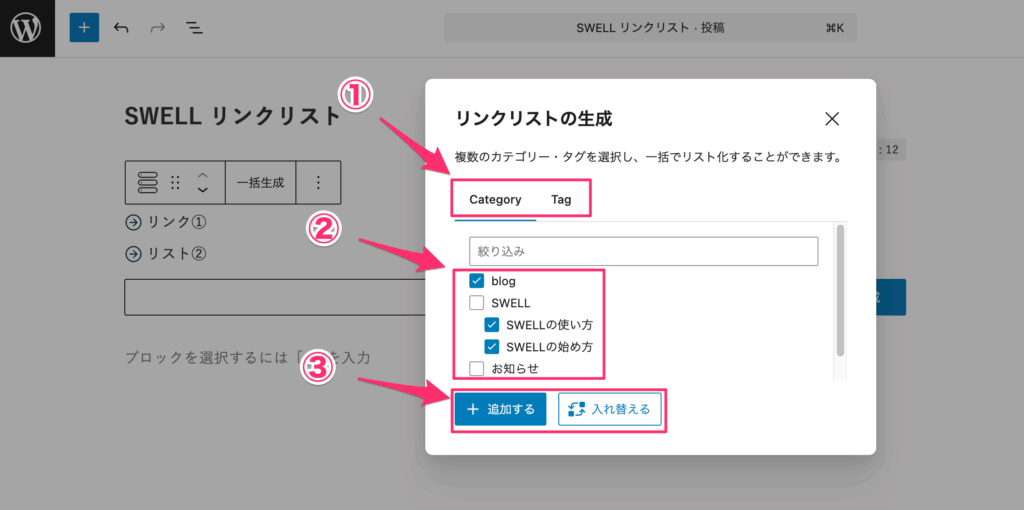Move block down with chevron arrow
Viewport: 1024px width, 510px height.
coord(203,189)
